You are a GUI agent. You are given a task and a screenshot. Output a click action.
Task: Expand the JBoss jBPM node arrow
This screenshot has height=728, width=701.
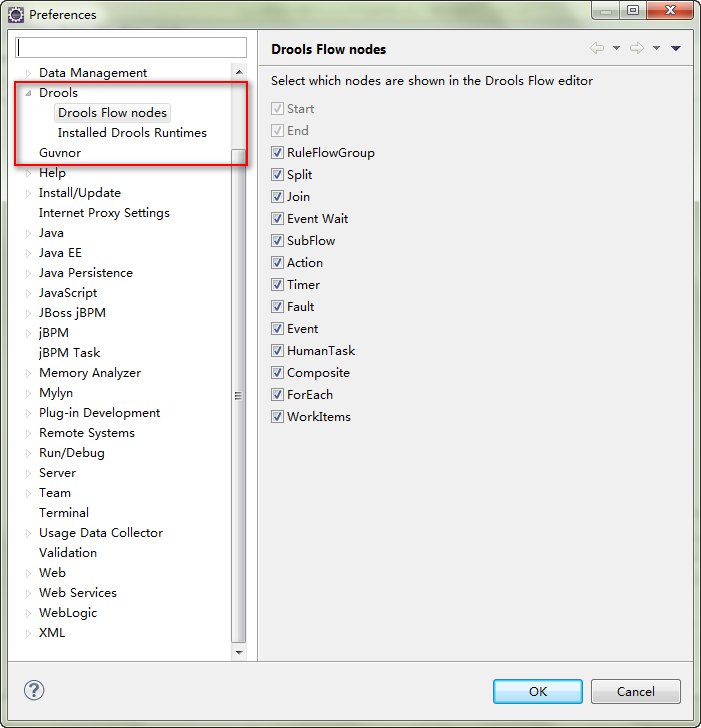click(28, 313)
